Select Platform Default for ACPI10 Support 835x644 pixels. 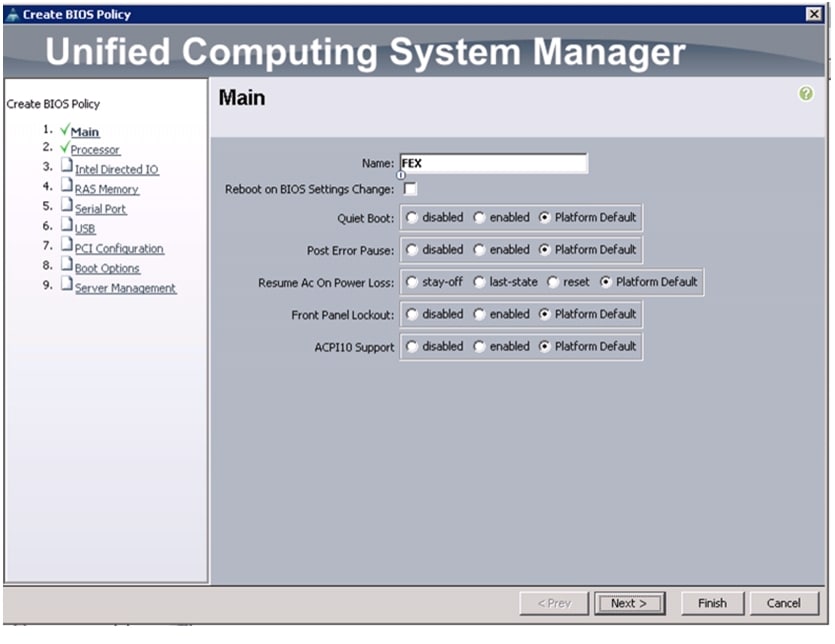tap(544, 347)
